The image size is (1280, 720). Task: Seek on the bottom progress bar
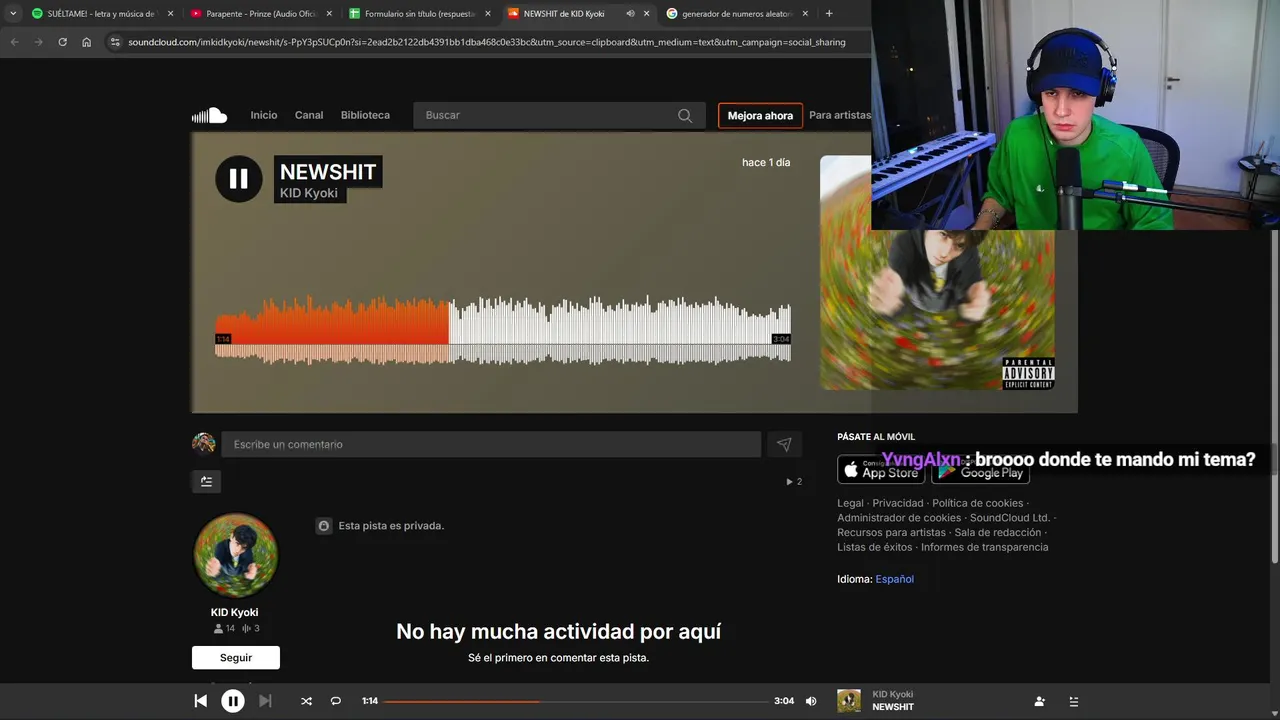pos(576,701)
